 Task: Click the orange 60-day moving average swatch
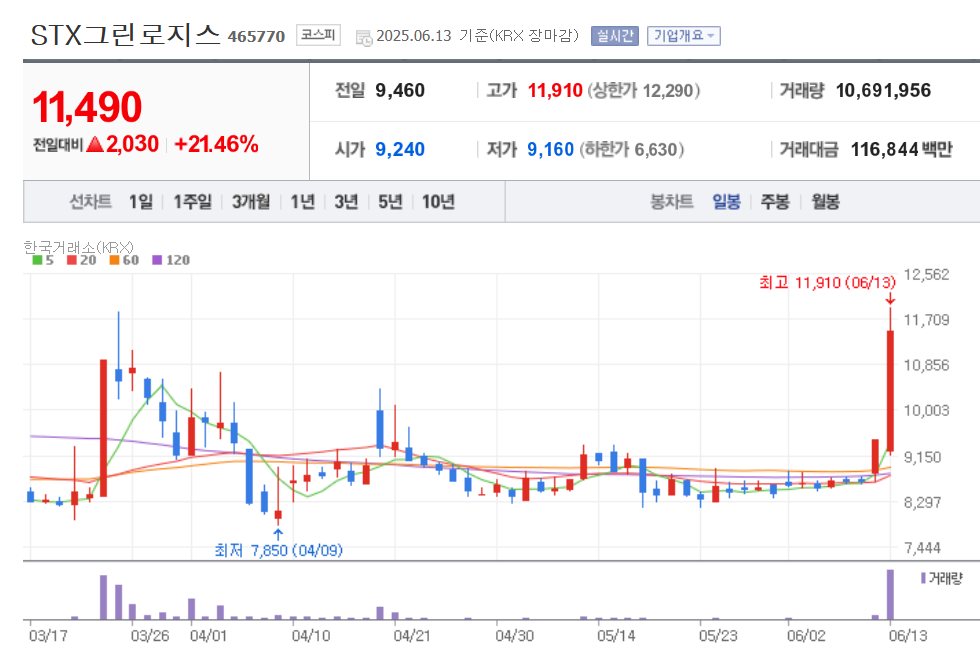pos(114,260)
